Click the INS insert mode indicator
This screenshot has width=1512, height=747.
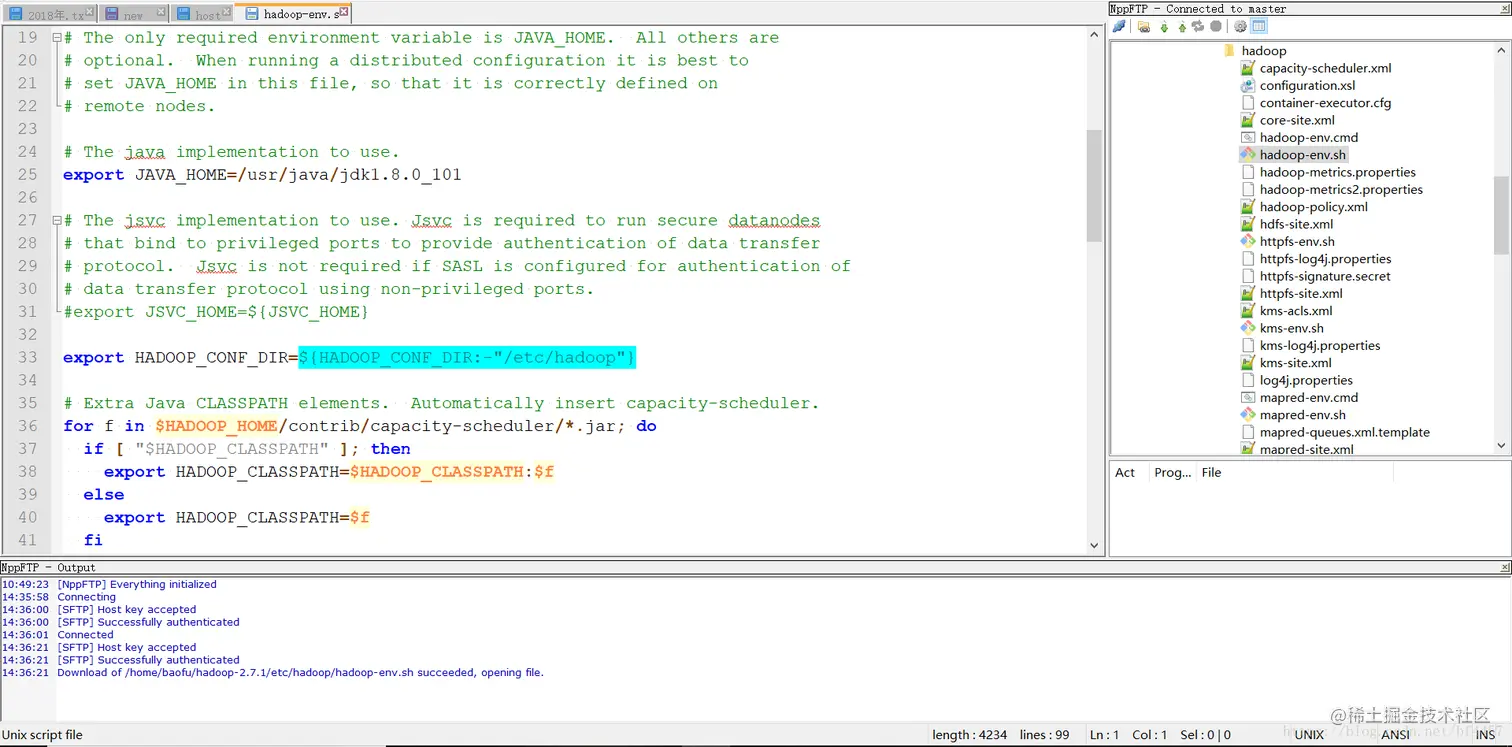click(1485, 734)
